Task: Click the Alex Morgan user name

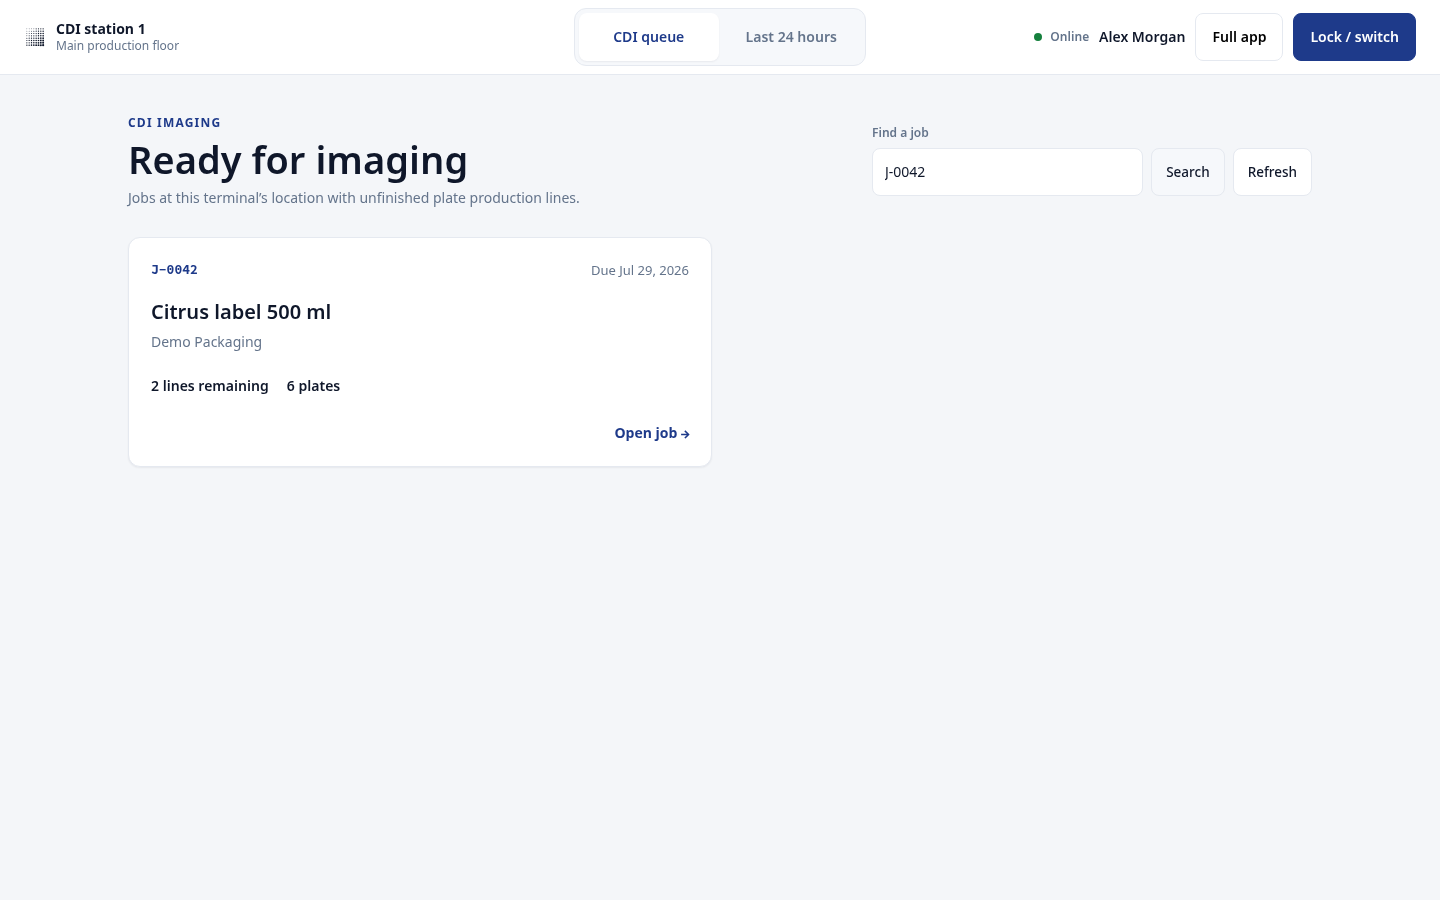Action: [1142, 37]
